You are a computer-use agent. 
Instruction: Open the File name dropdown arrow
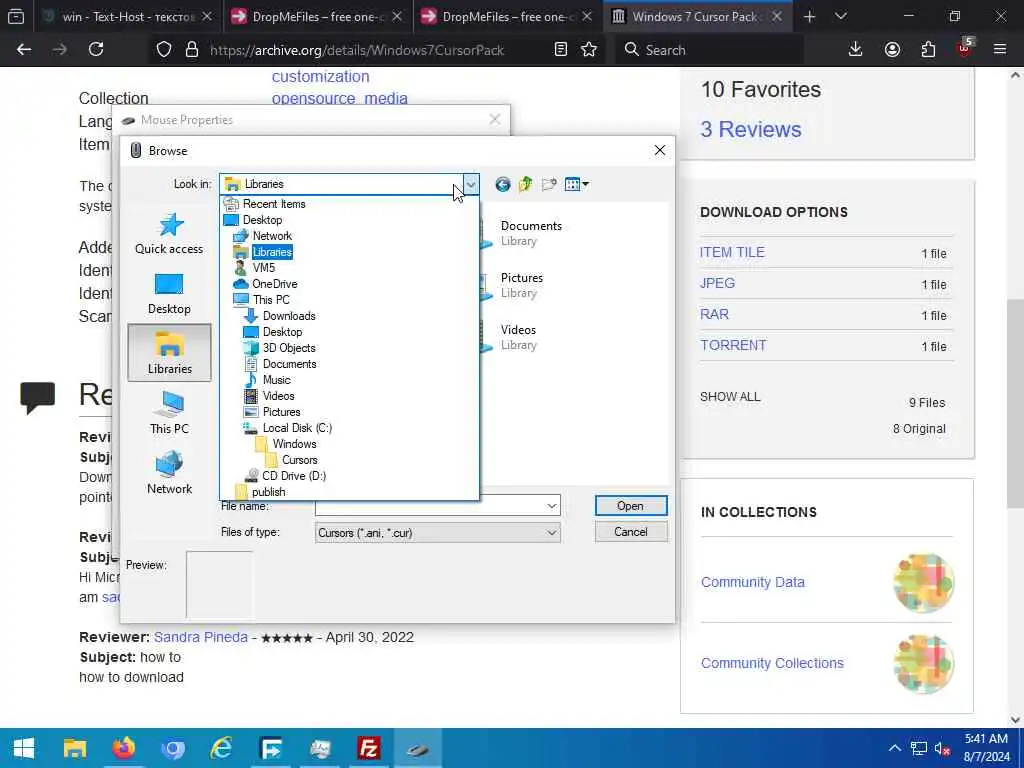[552, 505]
